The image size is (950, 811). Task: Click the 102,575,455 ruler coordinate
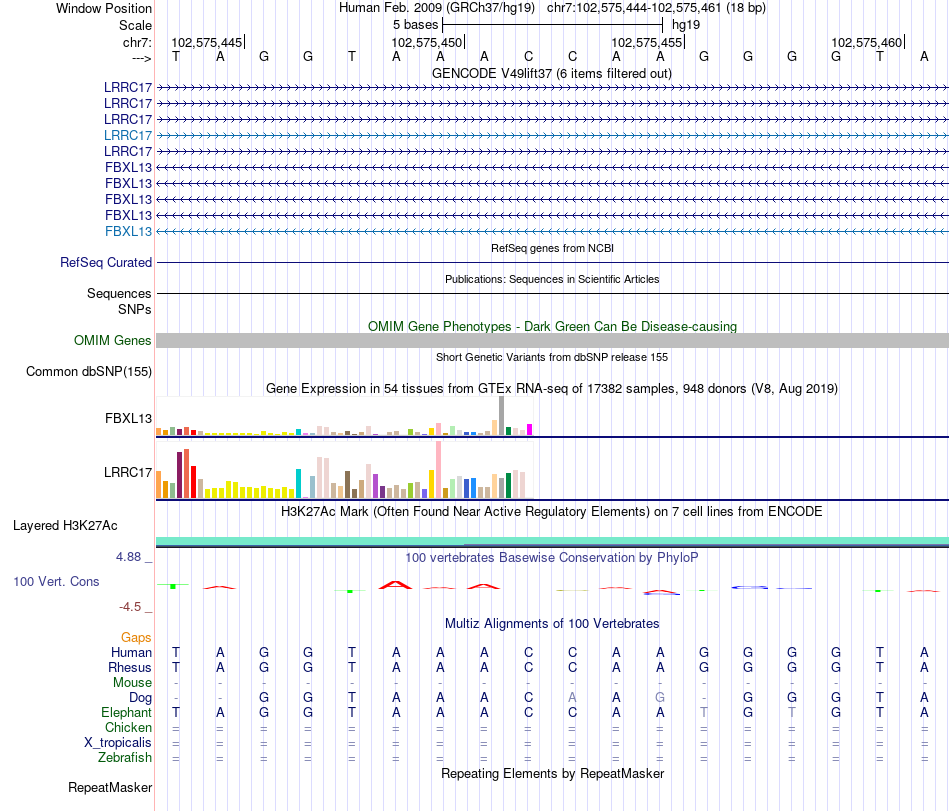pos(646,42)
